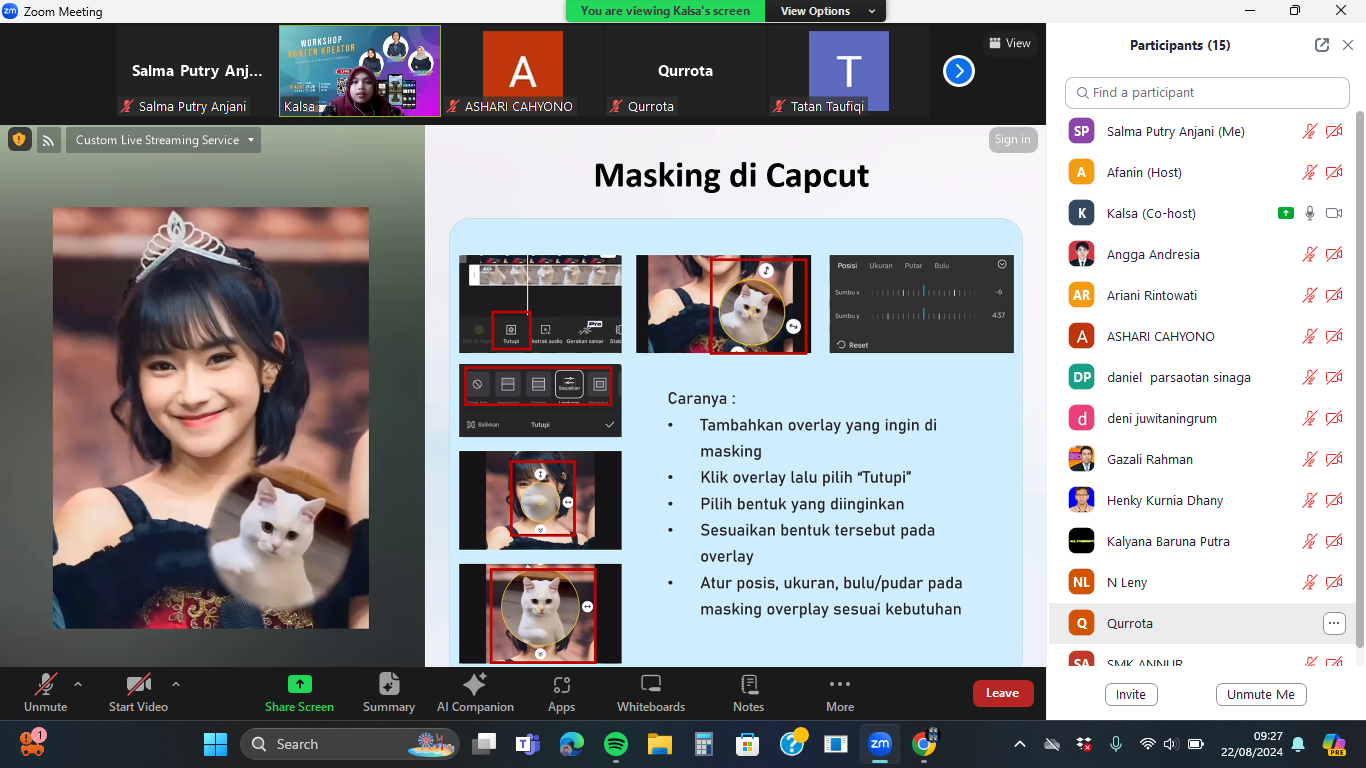Expand audio options caret next to Unmute
The image size is (1366, 768).
tap(78, 684)
